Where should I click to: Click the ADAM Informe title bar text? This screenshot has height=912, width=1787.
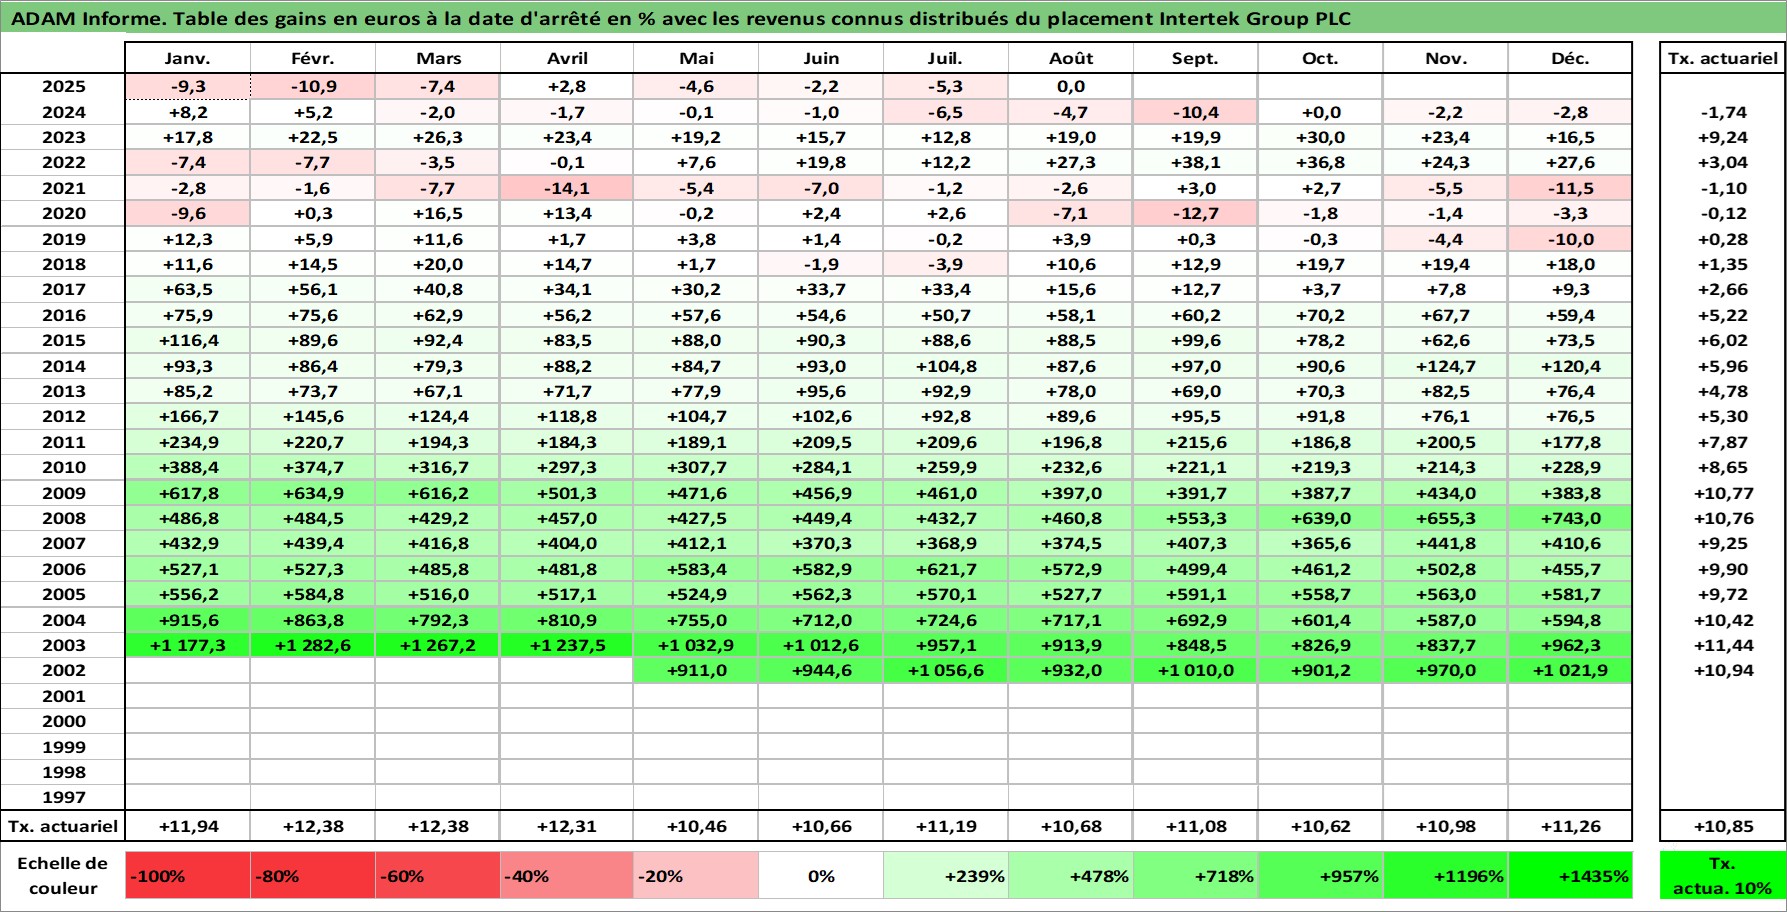680,18
